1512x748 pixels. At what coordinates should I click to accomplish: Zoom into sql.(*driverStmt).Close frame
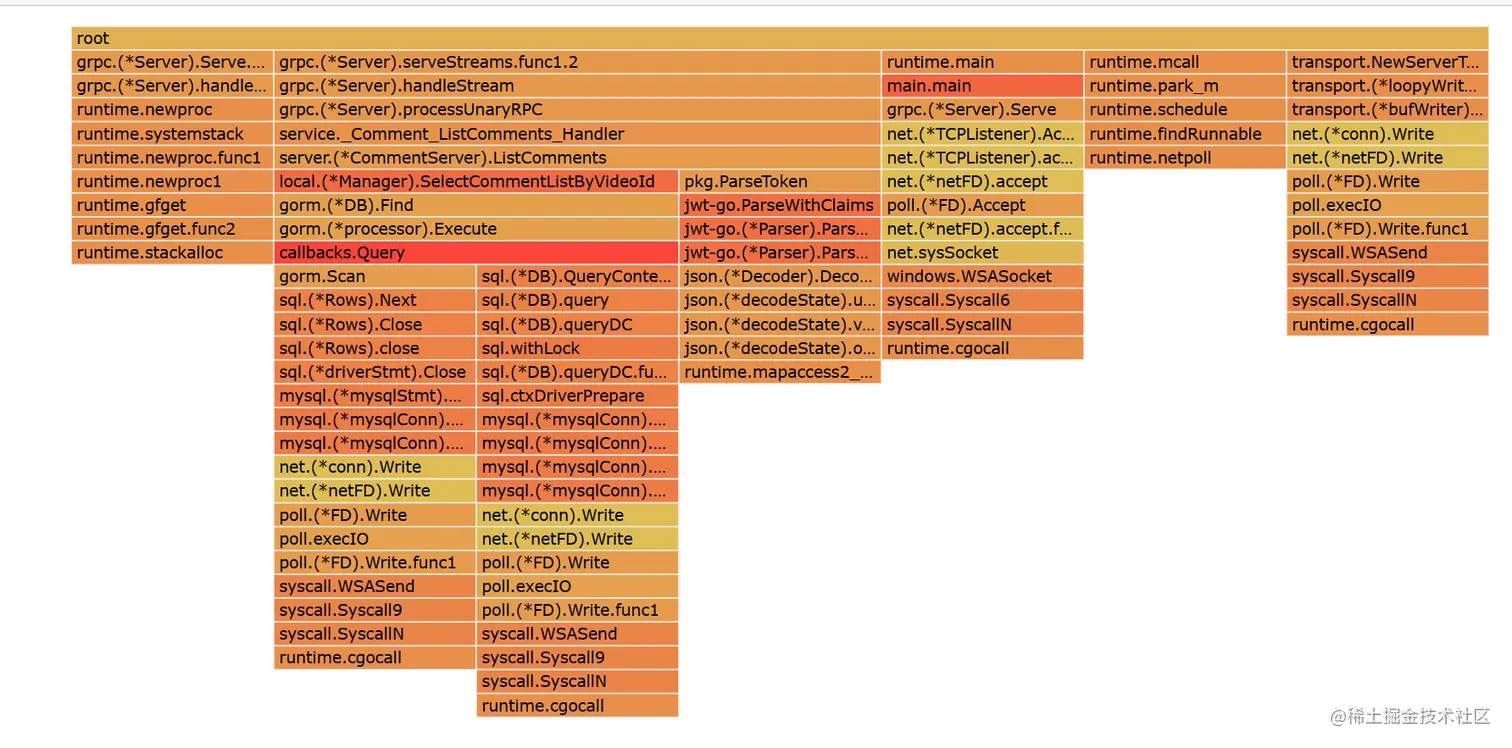375,372
